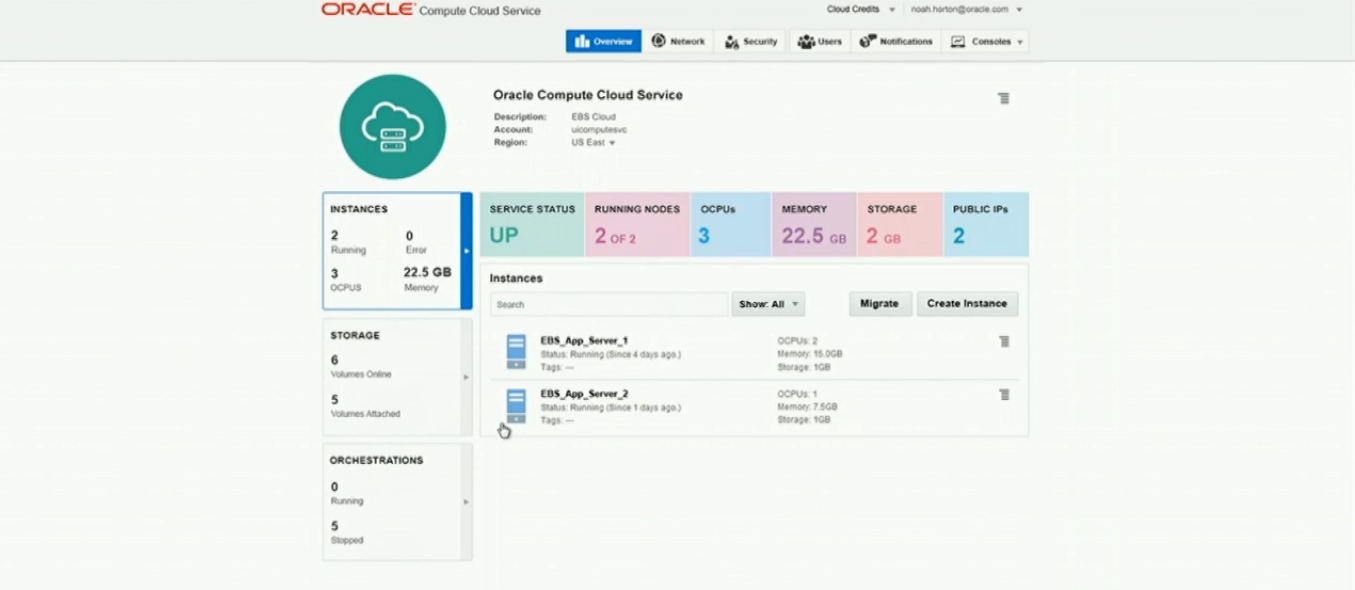Click the RUNNING NODES tile

click(637, 225)
